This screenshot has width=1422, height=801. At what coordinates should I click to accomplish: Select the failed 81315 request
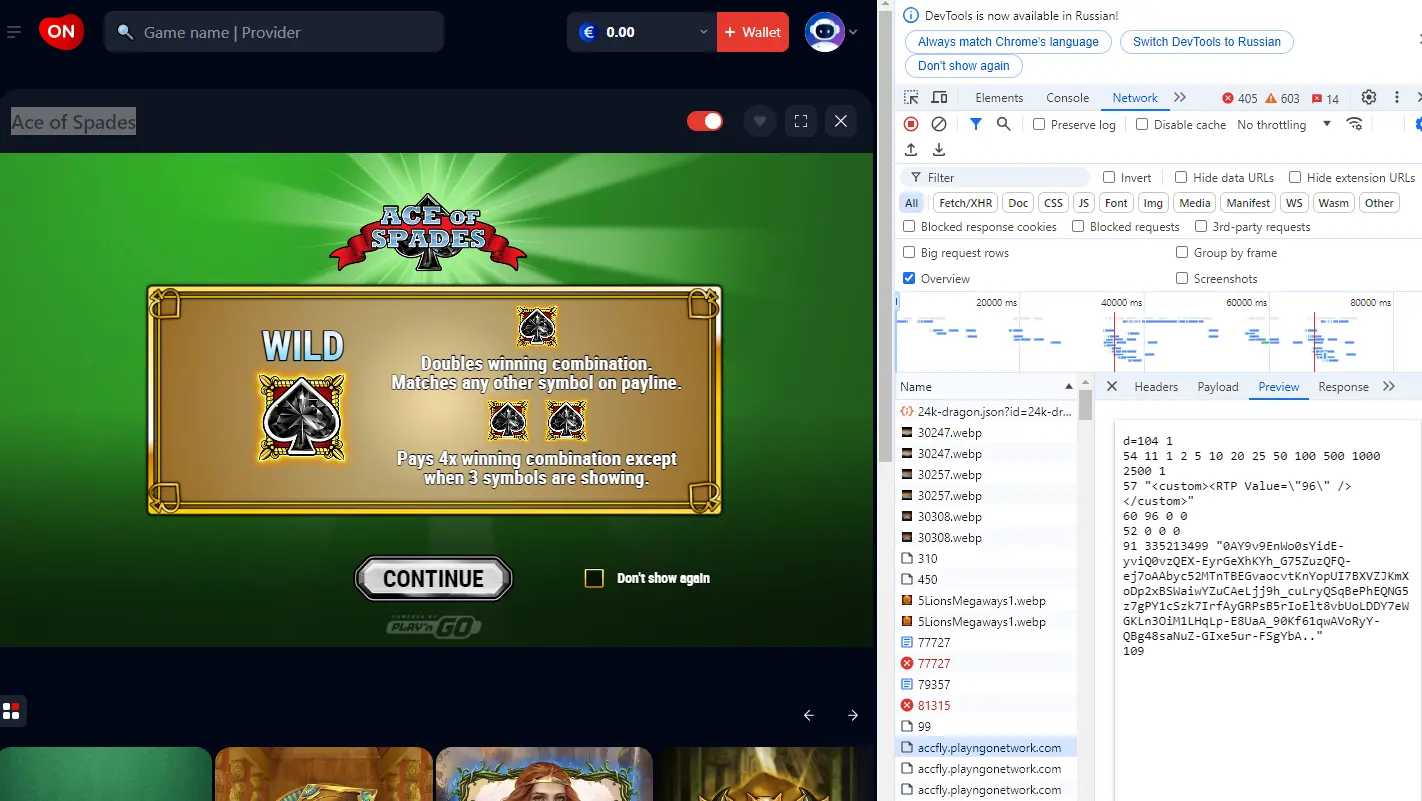(985, 706)
